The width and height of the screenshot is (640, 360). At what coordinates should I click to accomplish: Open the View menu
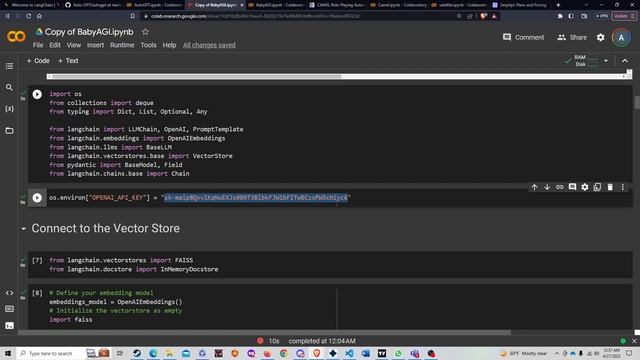pos(74,45)
